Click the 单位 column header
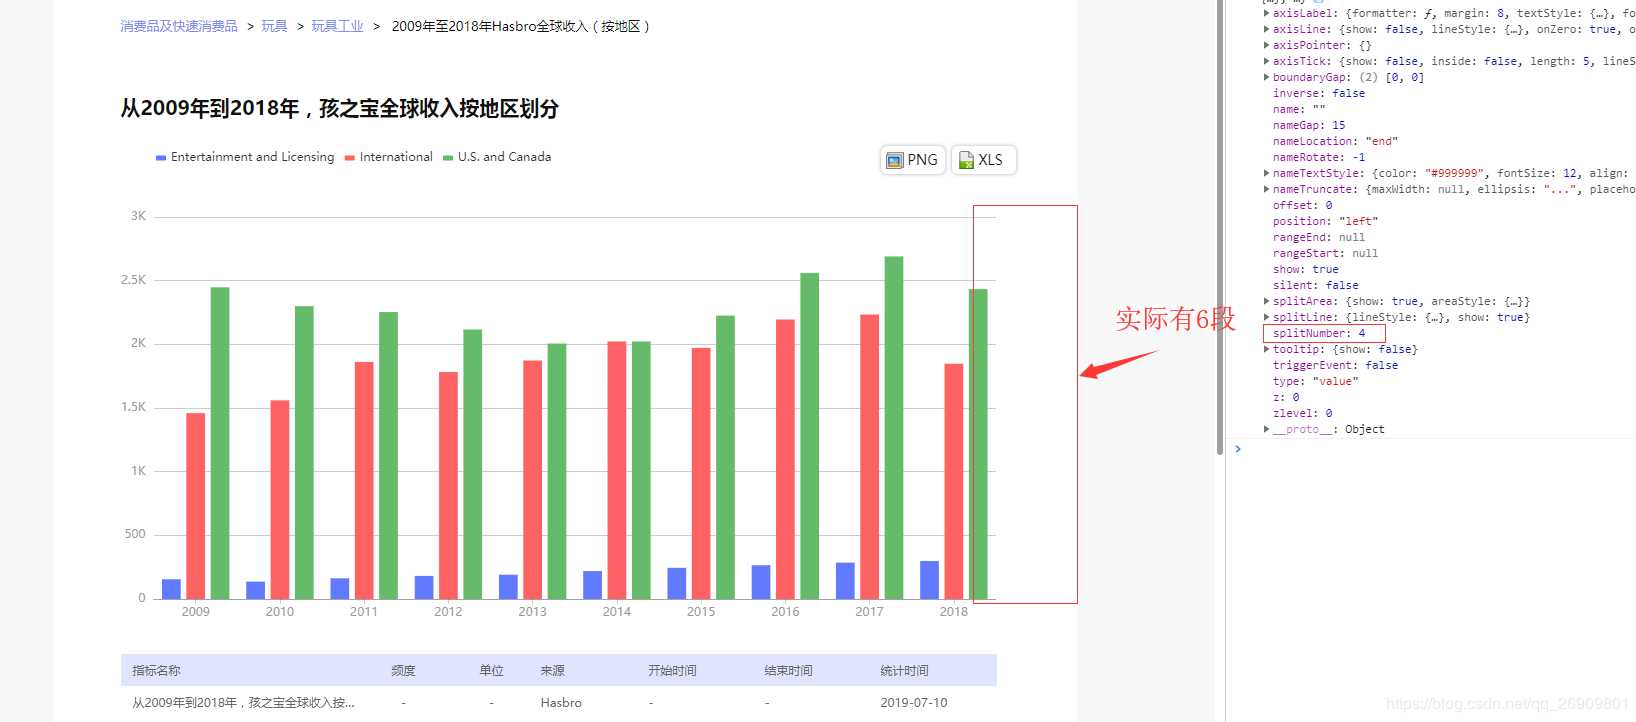Viewport: 1636px width, 722px height. 491,671
